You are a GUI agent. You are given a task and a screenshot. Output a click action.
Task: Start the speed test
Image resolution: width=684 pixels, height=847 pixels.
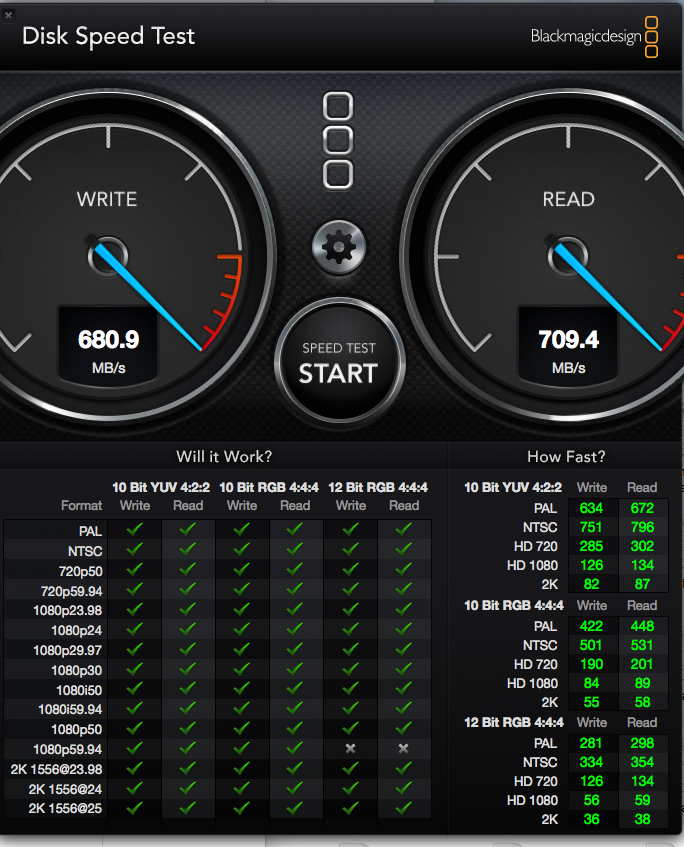tap(339, 362)
